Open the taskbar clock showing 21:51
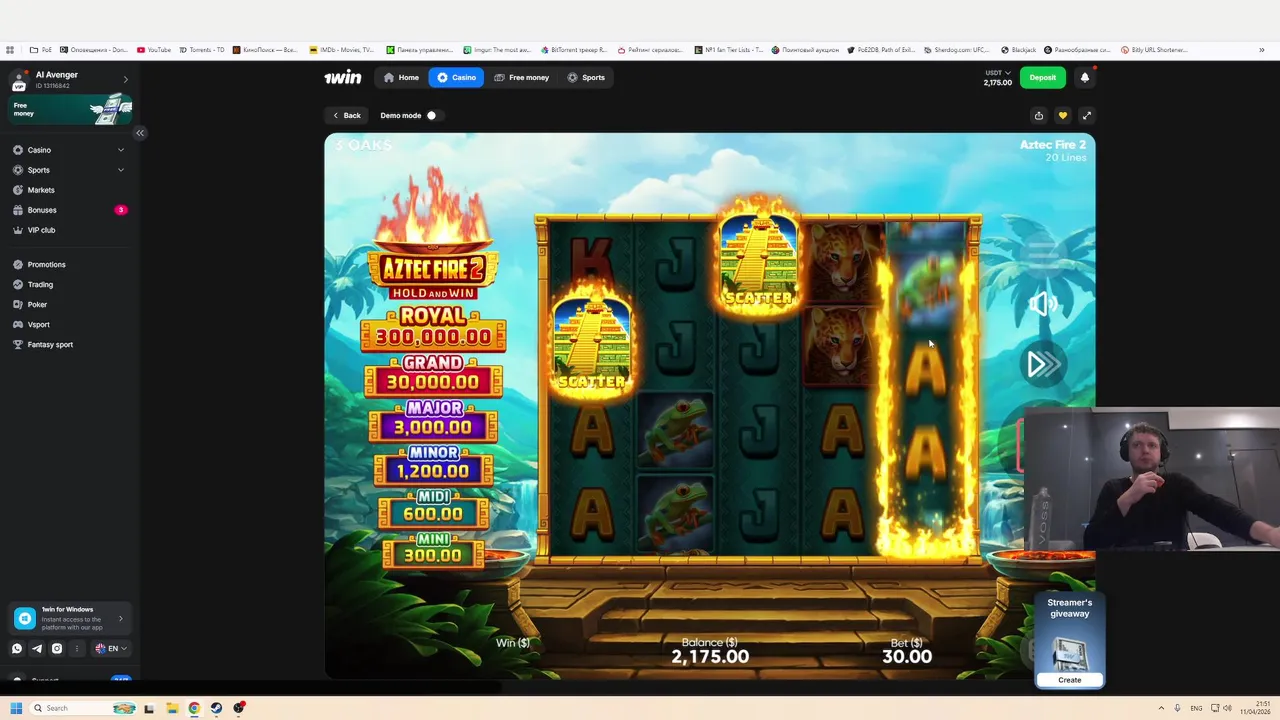The width and height of the screenshot is (1280, 720). tap(1257, 708)
